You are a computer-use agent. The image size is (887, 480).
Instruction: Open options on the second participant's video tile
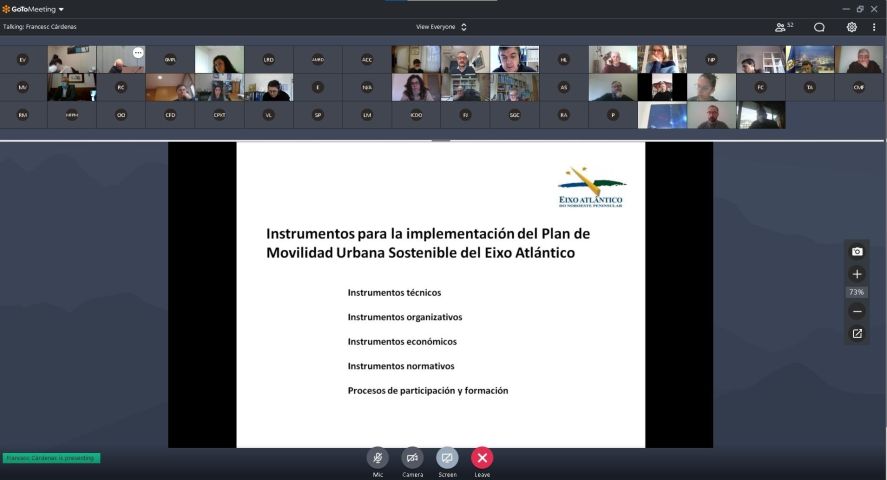[x=138, y=52]
